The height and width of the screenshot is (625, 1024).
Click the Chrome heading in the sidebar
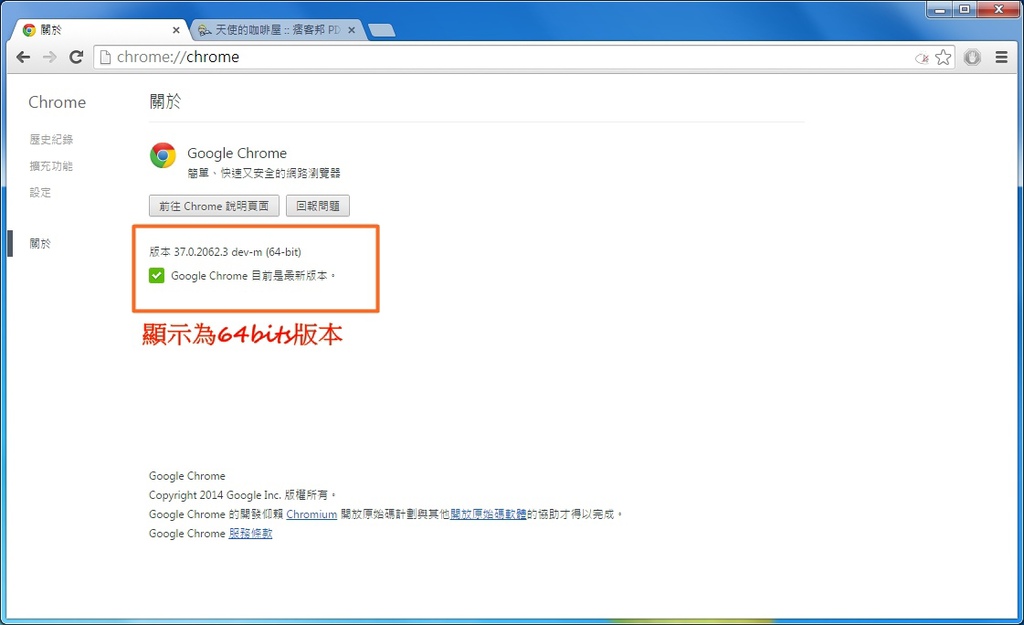[x=57, y=103]
